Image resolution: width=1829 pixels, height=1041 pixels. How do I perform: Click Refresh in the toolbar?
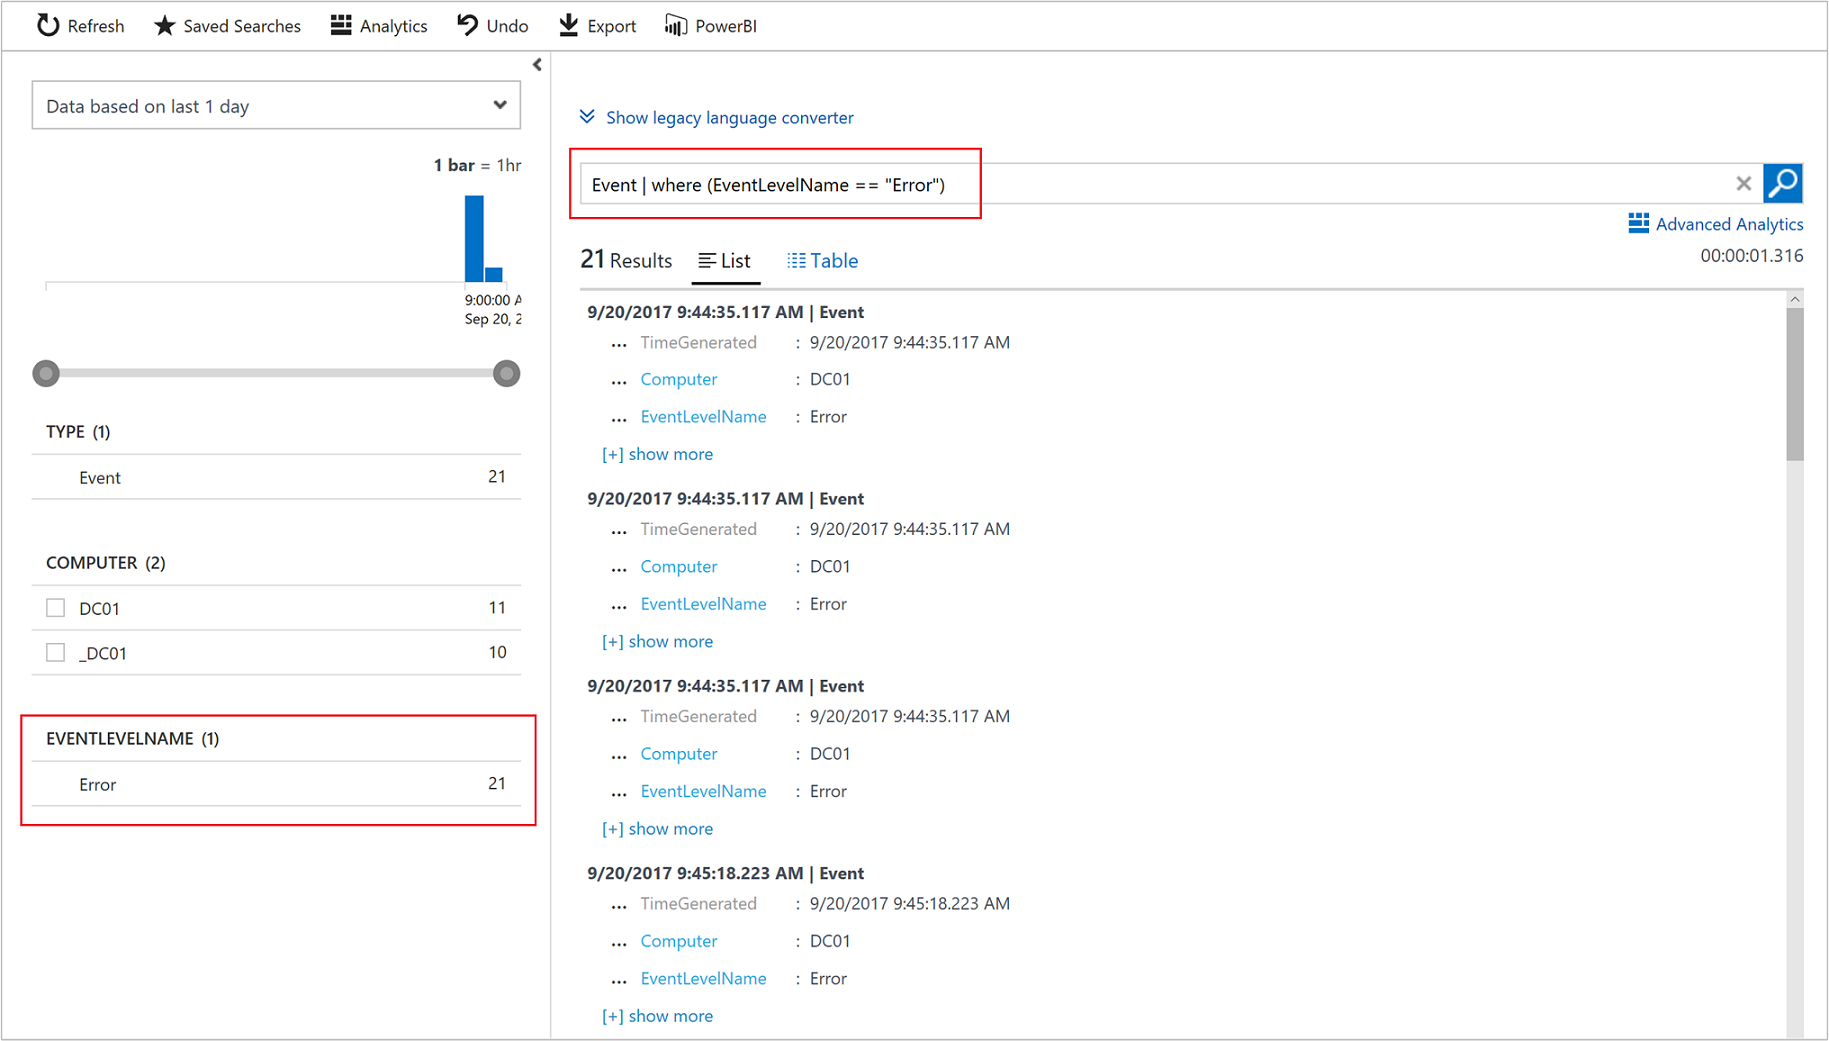[x=80, y=25]
